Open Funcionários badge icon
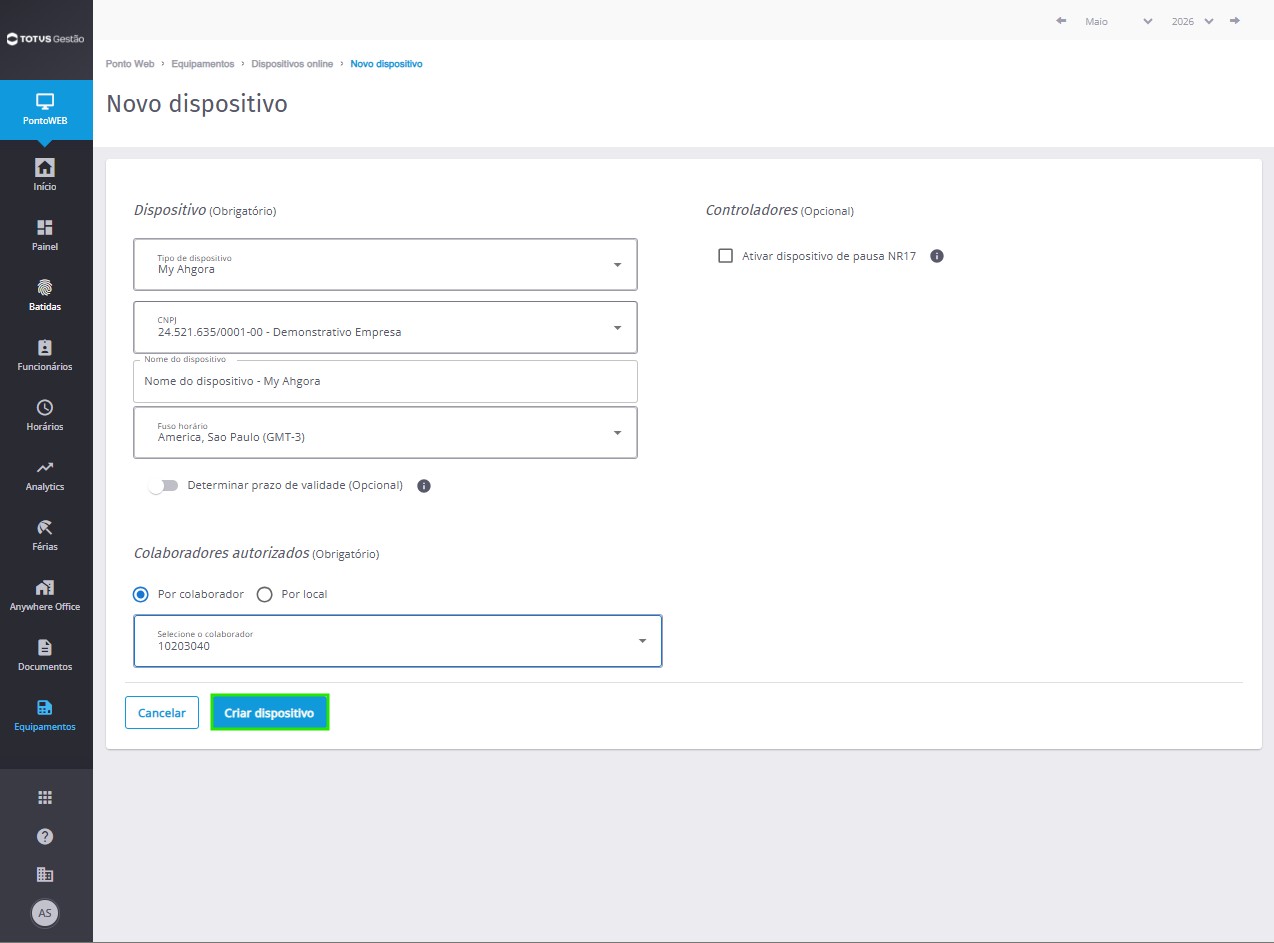1274x943 pixels. [x=44, y=347]
